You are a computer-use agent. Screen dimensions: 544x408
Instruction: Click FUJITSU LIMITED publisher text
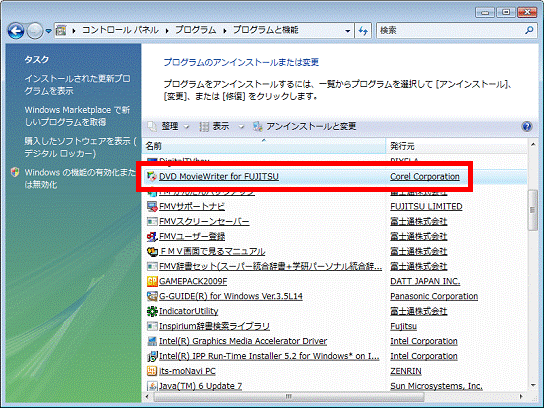tap(426, 207)
